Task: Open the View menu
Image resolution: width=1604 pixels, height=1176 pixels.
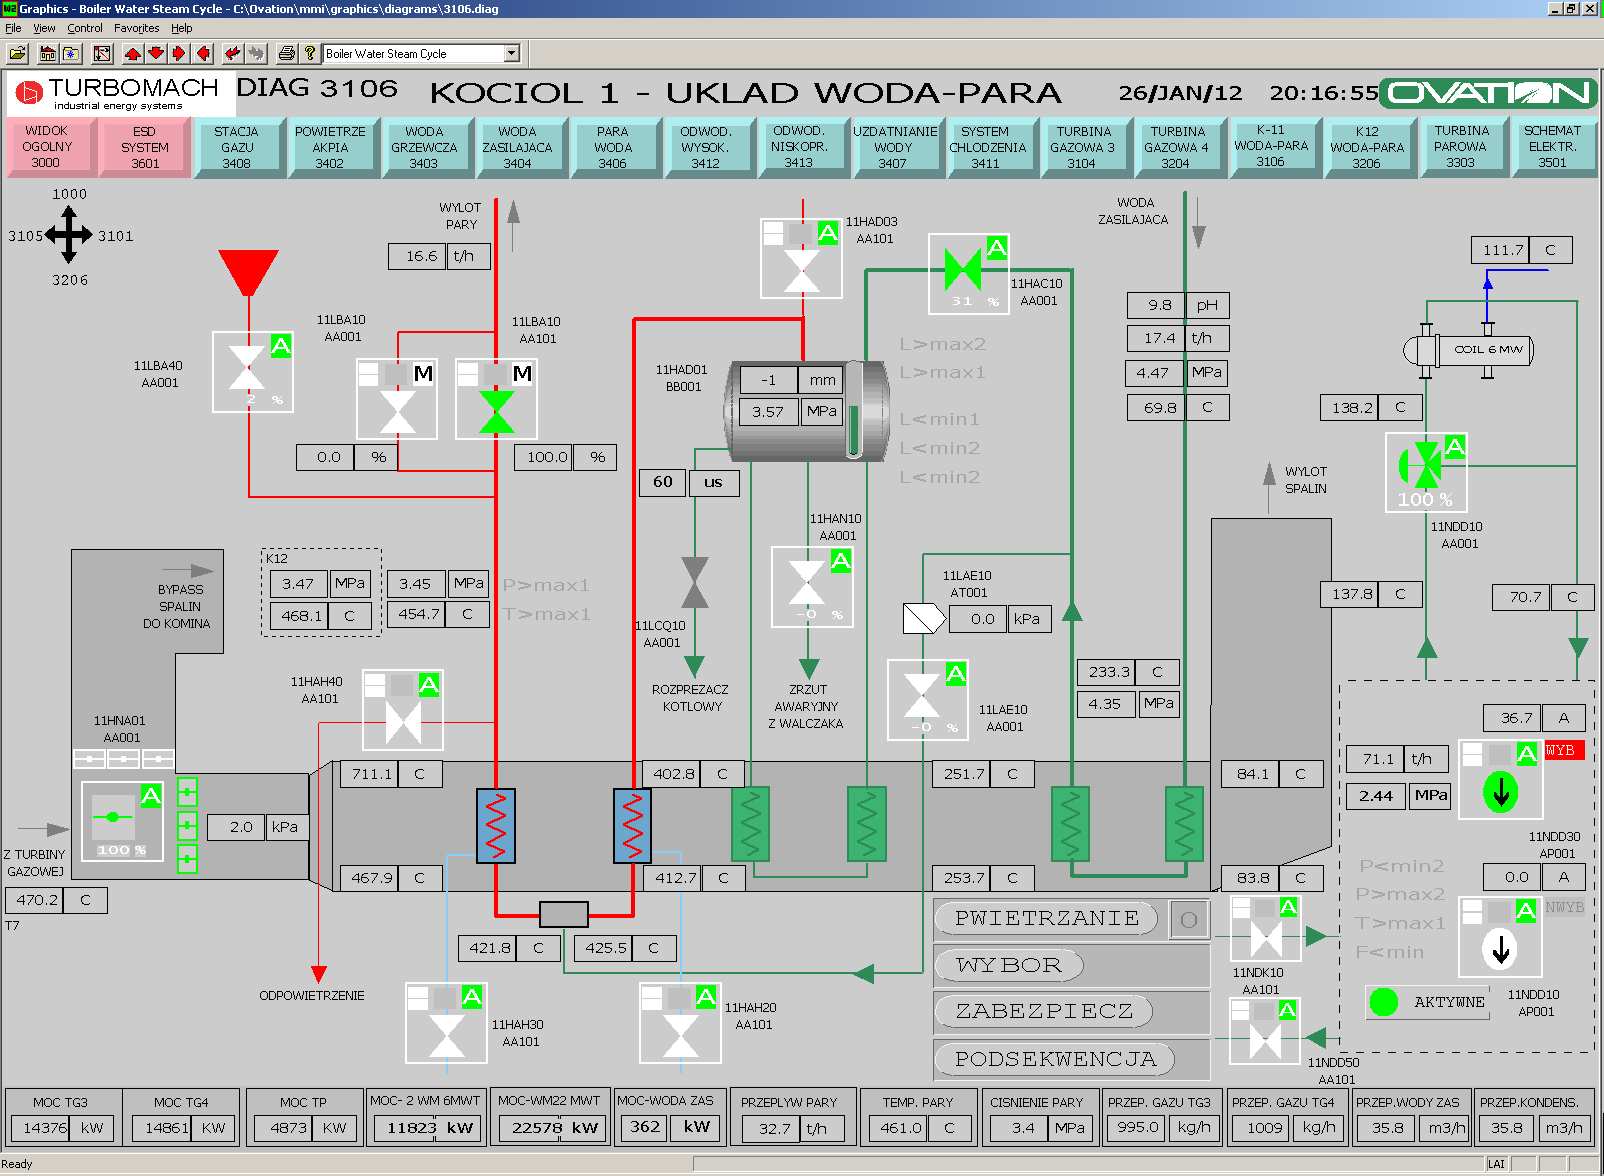Action: pos(44,28)
